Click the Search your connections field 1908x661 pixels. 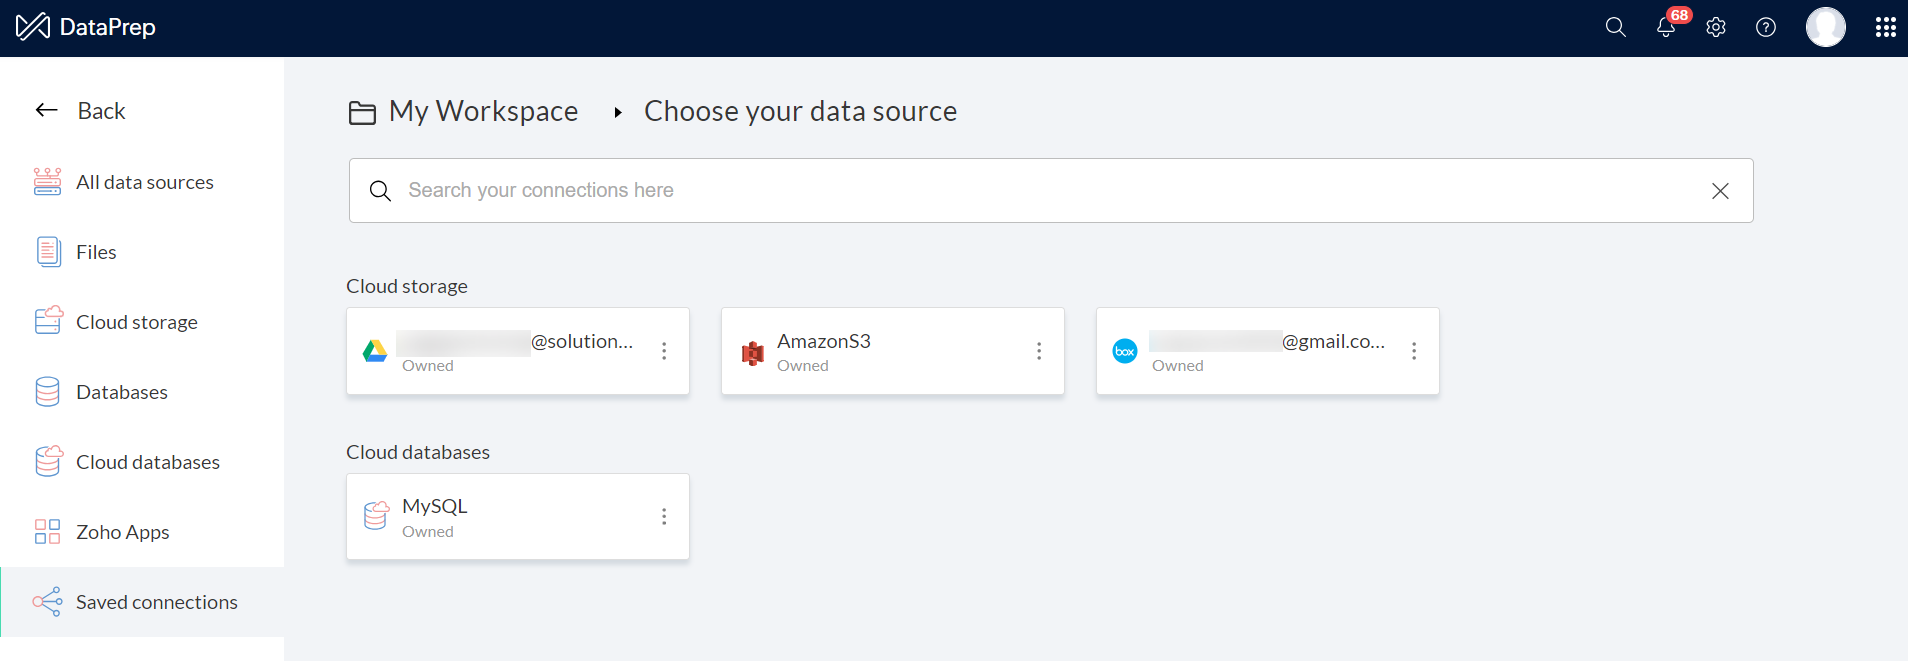tap(1040, 191)
